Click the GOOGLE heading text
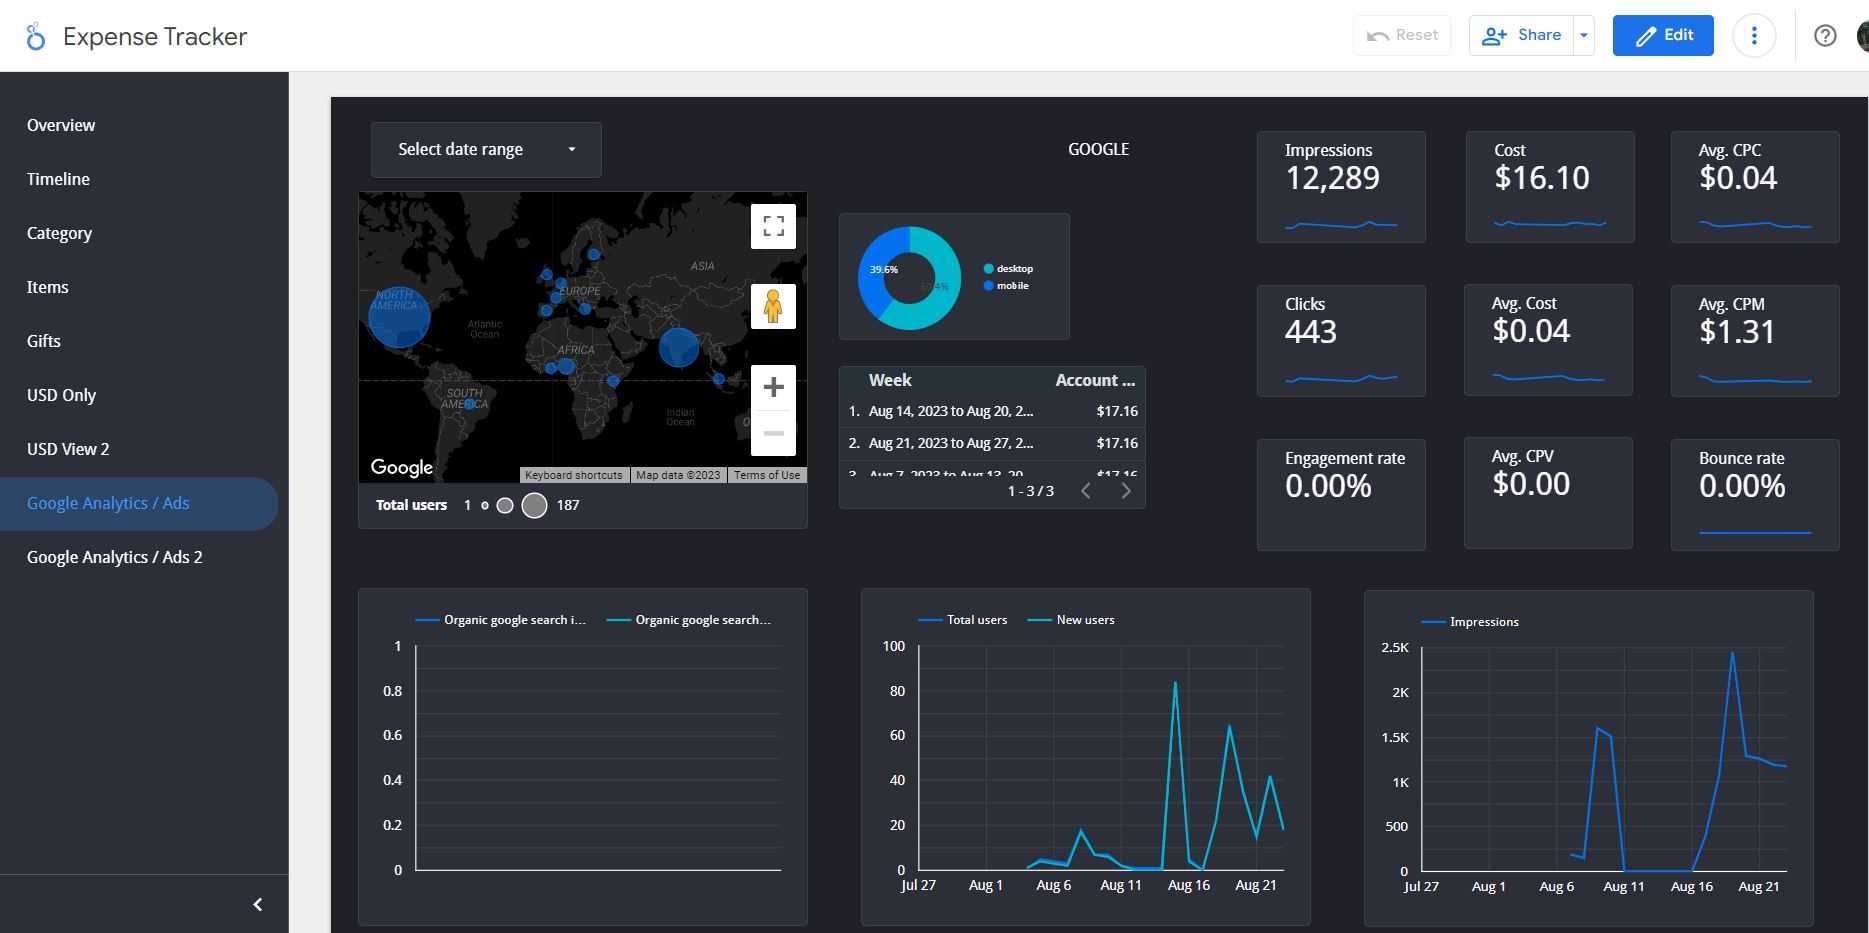Image resolution: width=1869 pixels, height=933 pixels. pyautogui.click(x=1098, y=149)
